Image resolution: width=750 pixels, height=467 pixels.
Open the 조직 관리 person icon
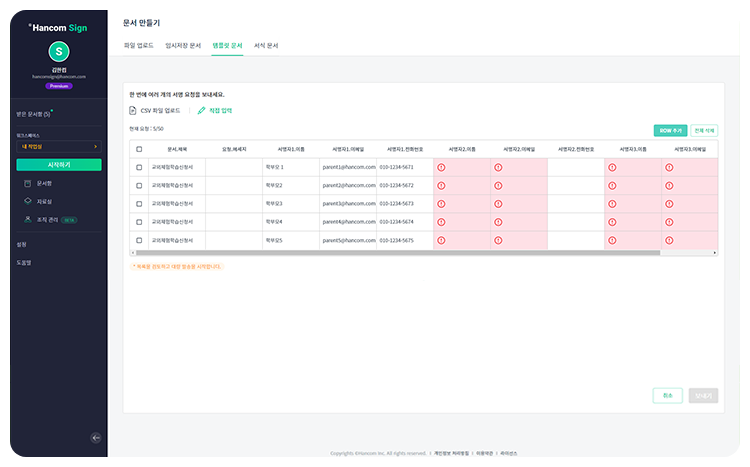coord(28,219)
